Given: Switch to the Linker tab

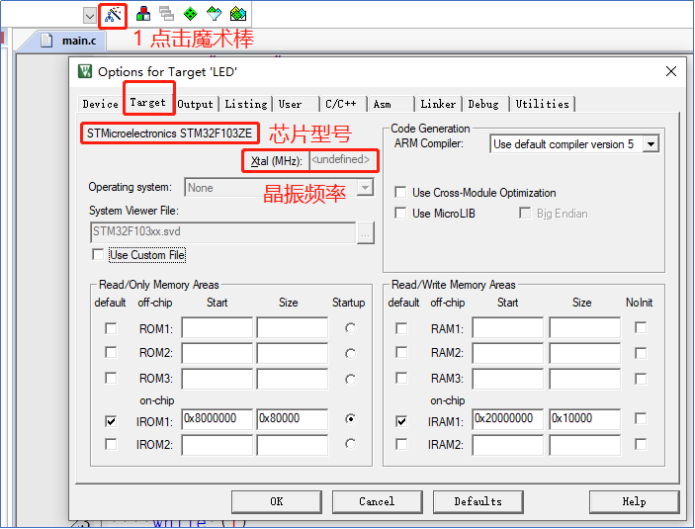Looking at the screenshot, I should [x=438, y=104].
